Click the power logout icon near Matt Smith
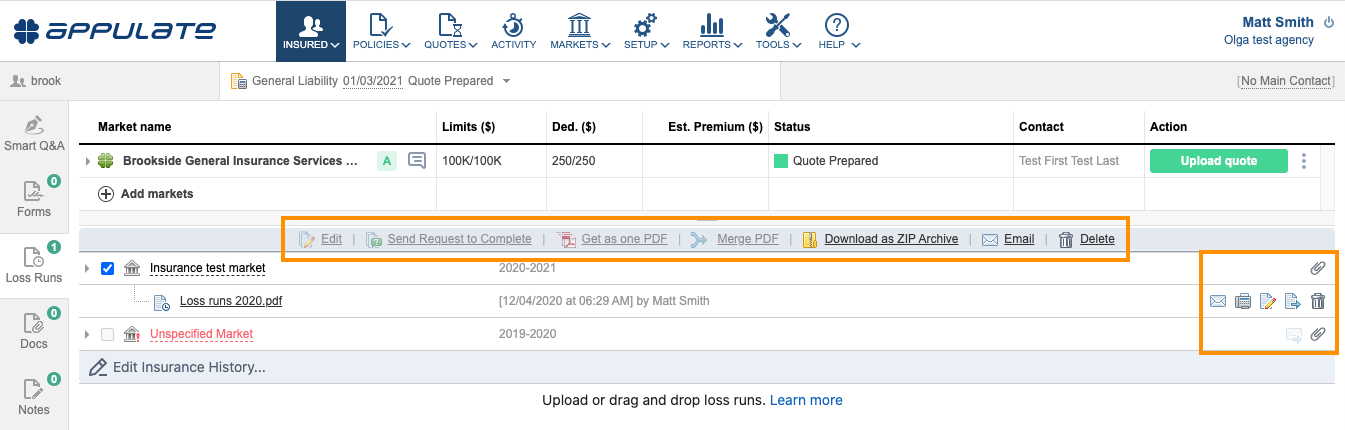Viewport: 1345px width, 430px height. pos(1329,22)
